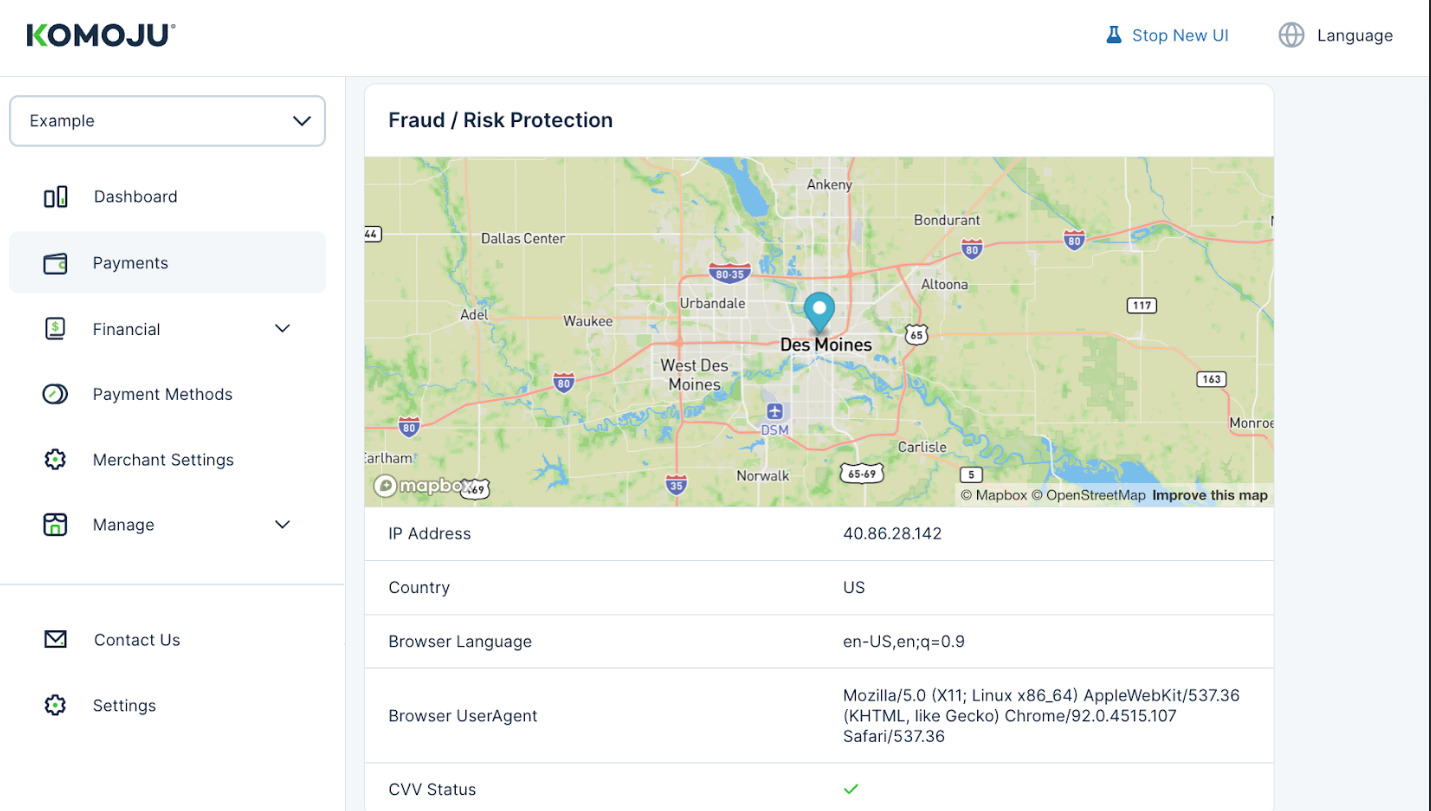This screenshot has height=811, width=1431.
Task: Click the Language globe icon
Action: (x=1291, y=35)
